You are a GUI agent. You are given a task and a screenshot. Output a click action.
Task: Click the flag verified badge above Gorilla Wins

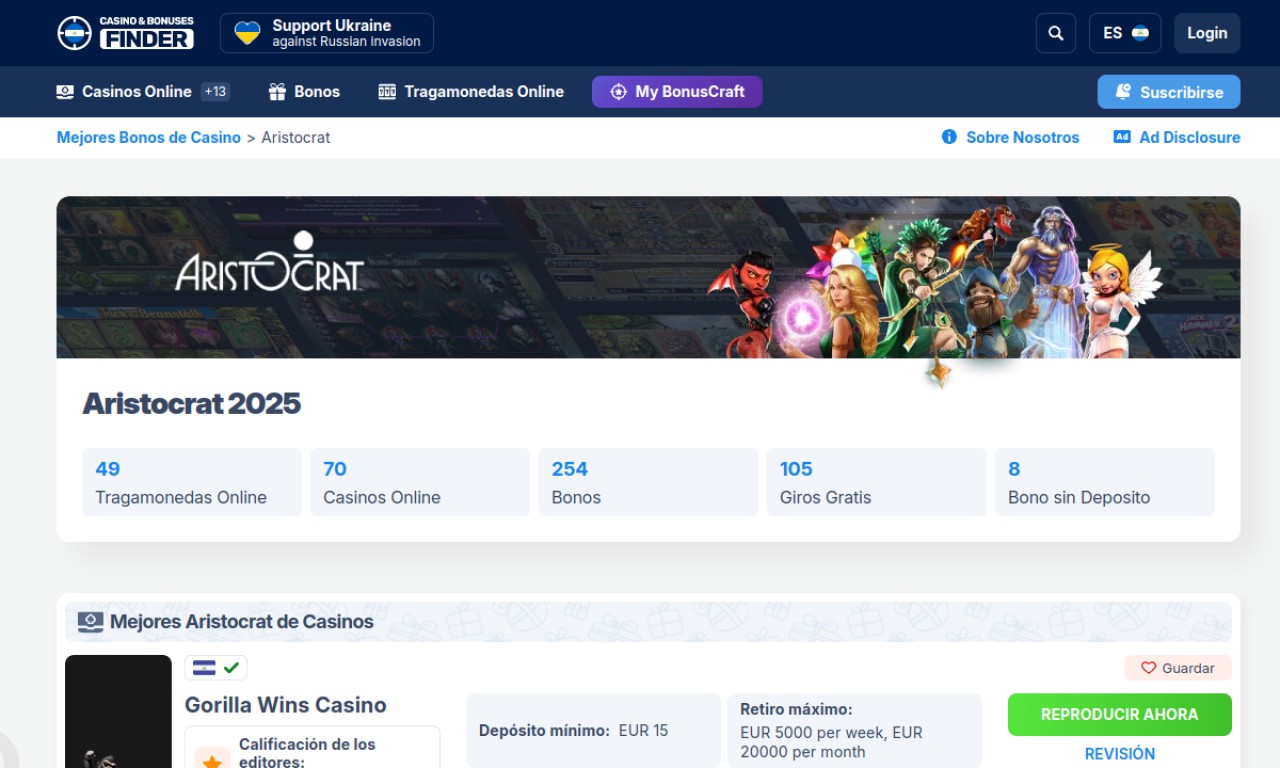216,667
